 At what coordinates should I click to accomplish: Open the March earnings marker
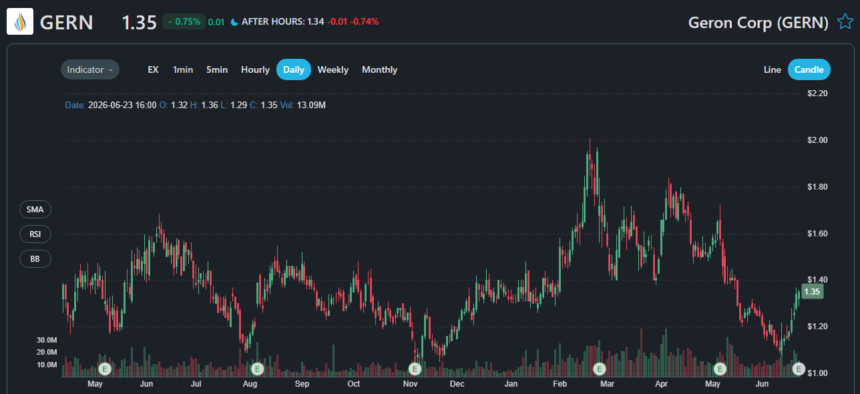(x=599, y=368)
